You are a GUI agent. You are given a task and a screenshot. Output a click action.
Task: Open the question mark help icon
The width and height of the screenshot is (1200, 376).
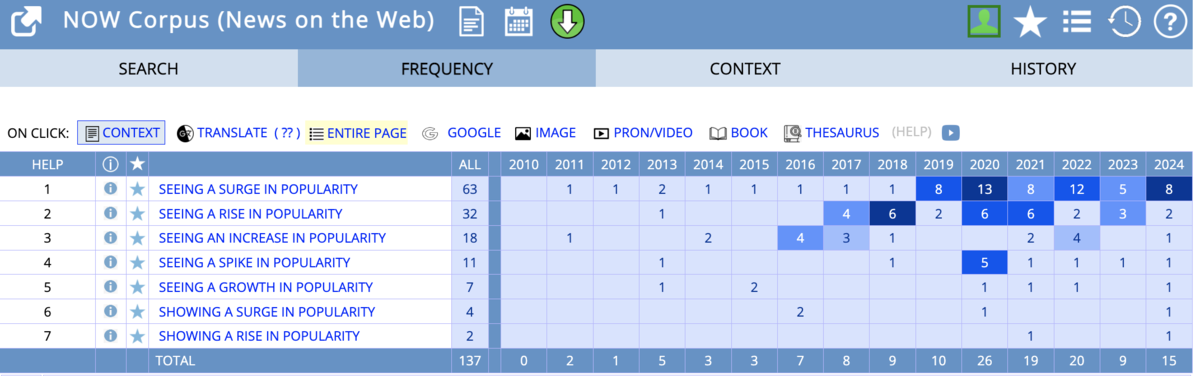(1170, 22)
